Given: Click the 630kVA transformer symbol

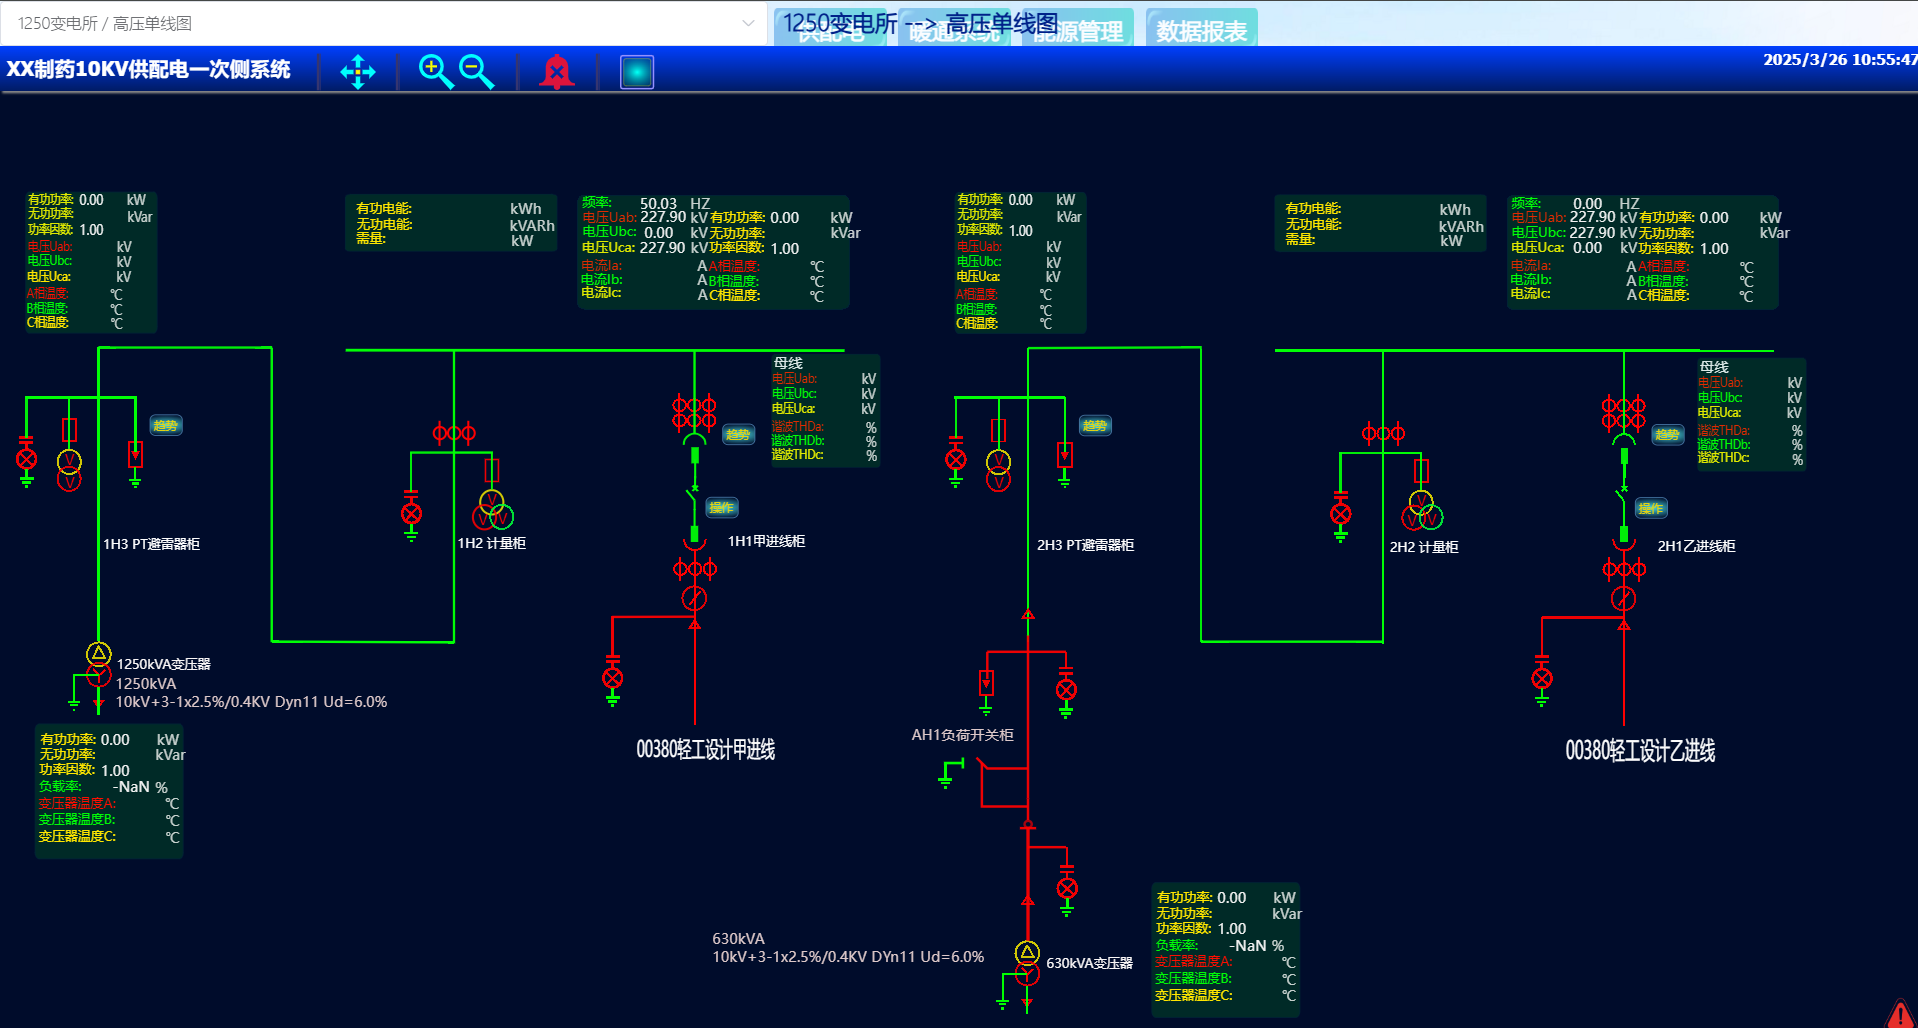Looking at the screenshot, I should point(1027,963).
